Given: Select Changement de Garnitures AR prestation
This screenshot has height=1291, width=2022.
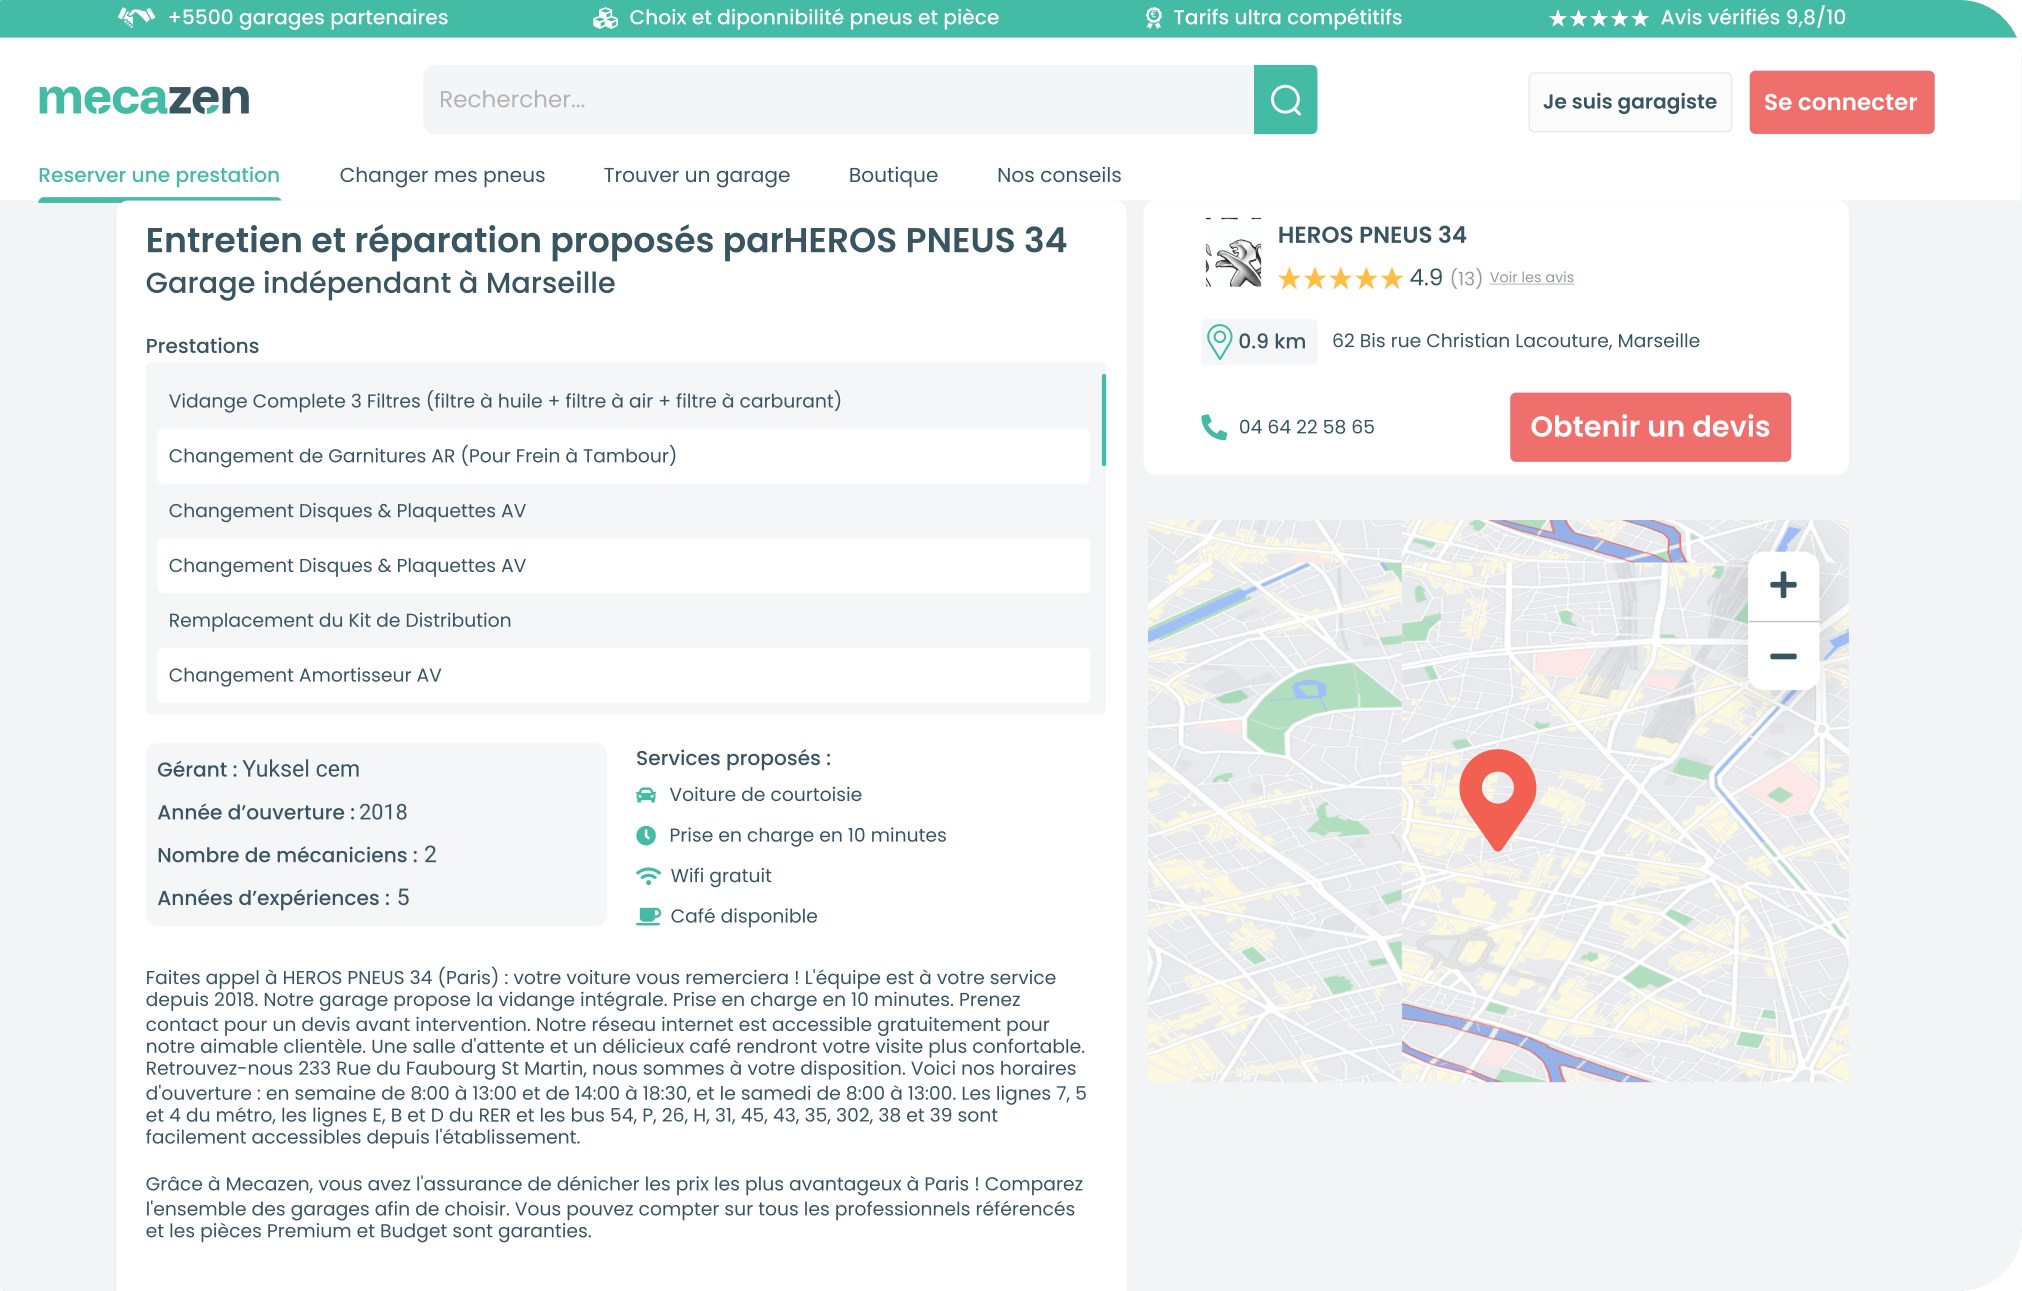Looking at the screenshot, I should 623,456.
